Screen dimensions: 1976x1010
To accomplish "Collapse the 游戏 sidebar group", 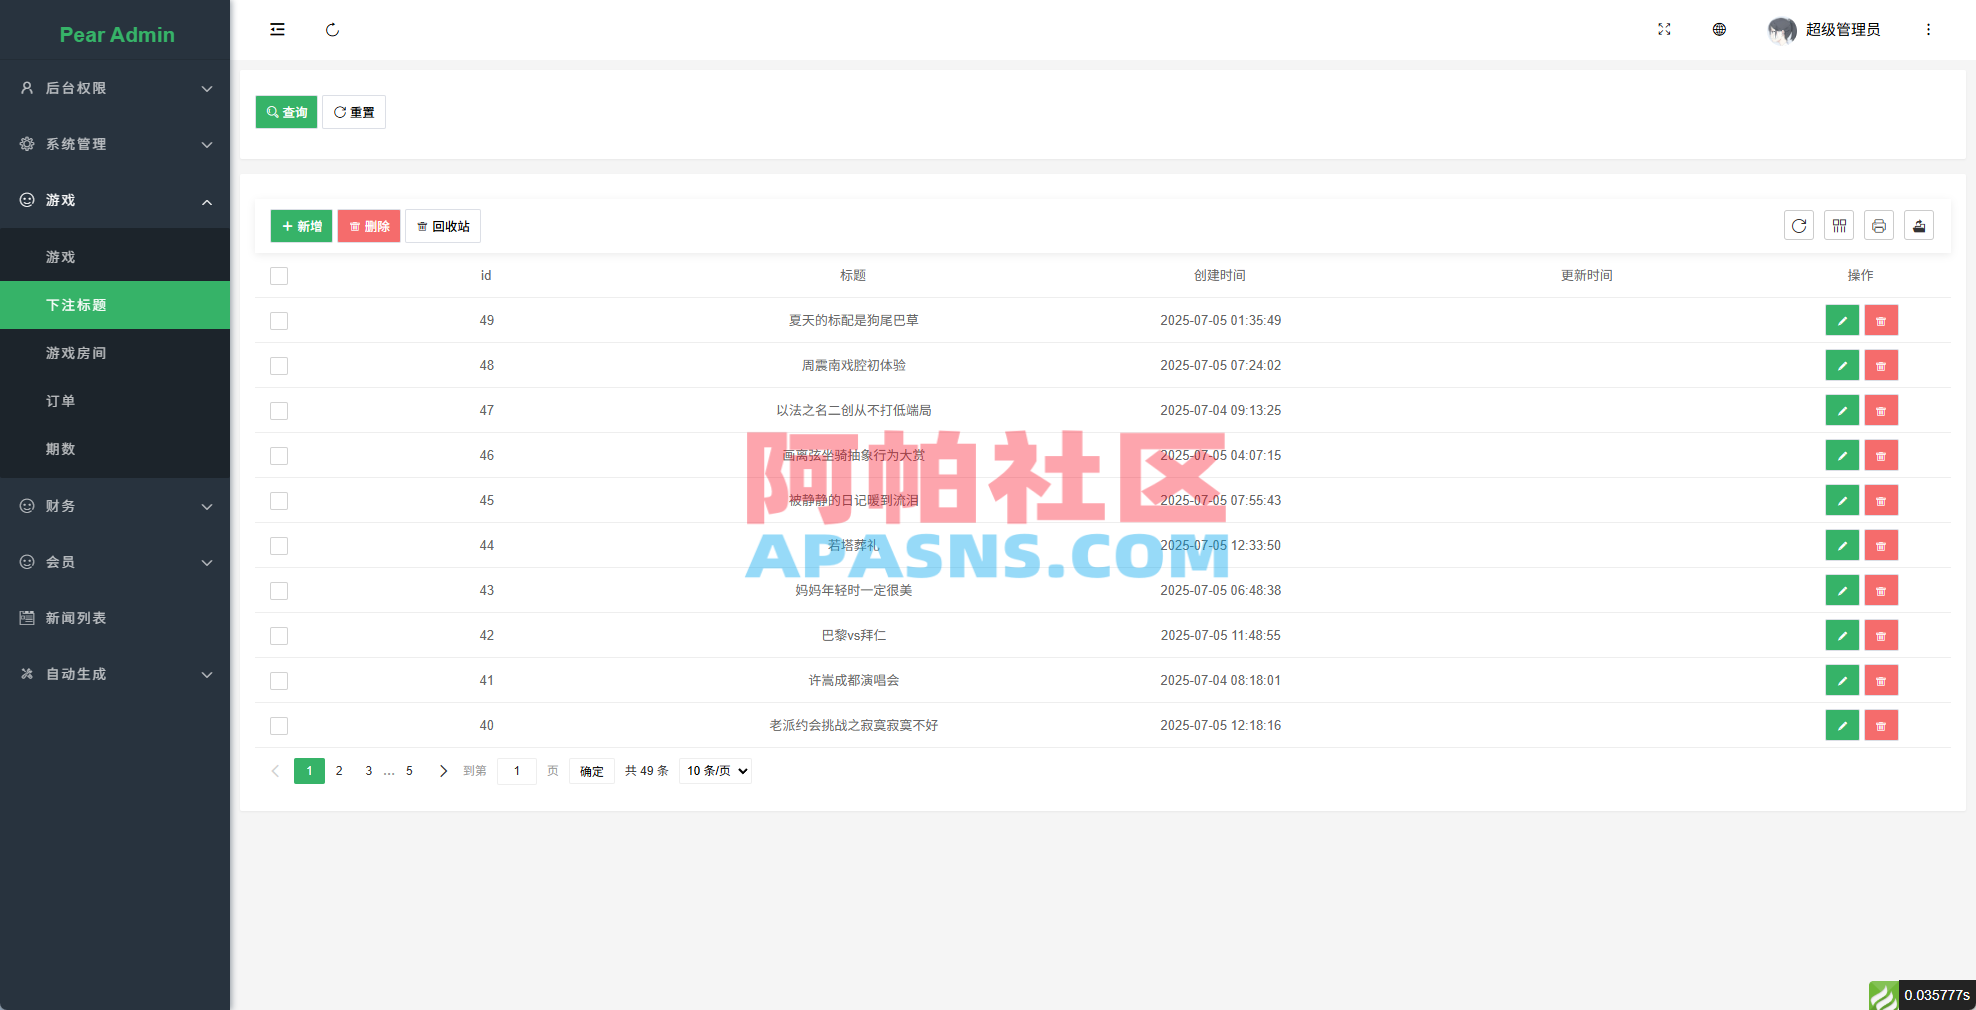I will click(115, 200).
